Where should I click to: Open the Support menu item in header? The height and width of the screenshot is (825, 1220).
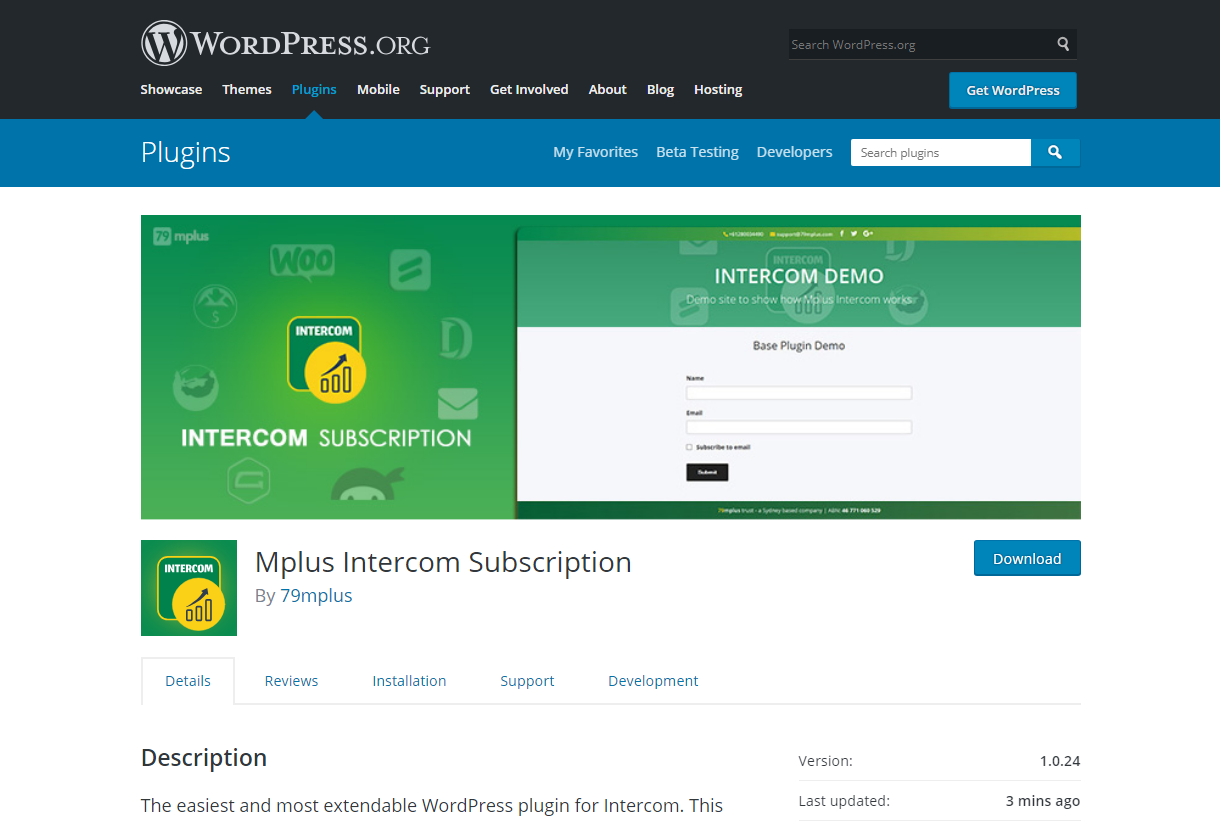pyautogui.click(x=445, y=89)
